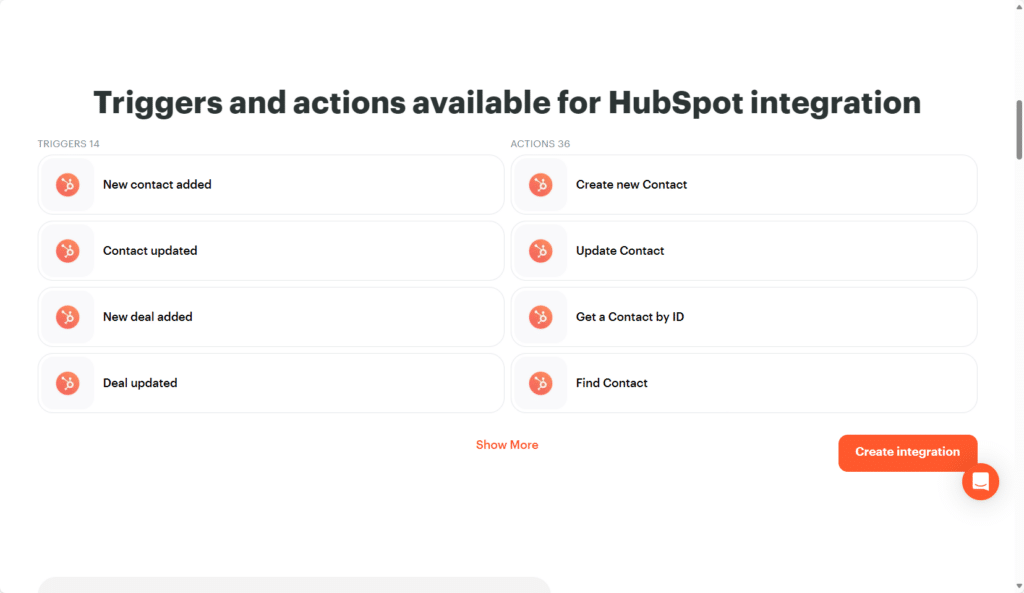Click the page vertical scrollbar thumb

pyautogui.click(x=1019, y=130)
